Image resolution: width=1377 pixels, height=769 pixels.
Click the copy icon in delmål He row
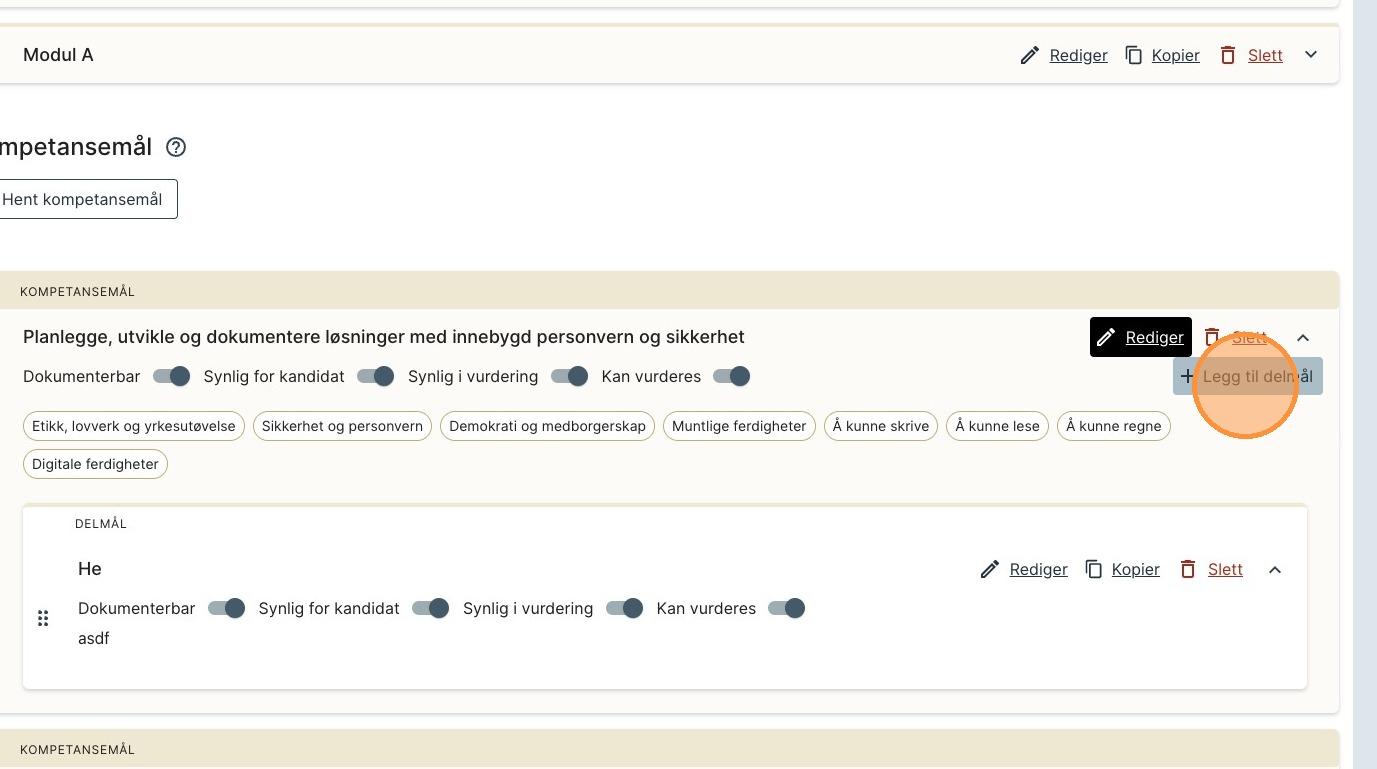[x=1094, y=570]
